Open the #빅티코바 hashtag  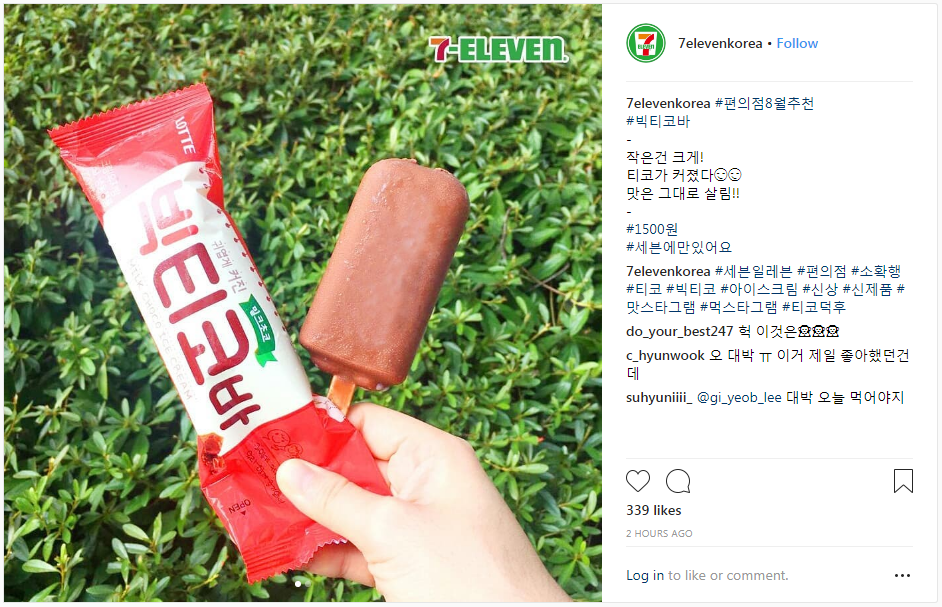pos(658,121)
